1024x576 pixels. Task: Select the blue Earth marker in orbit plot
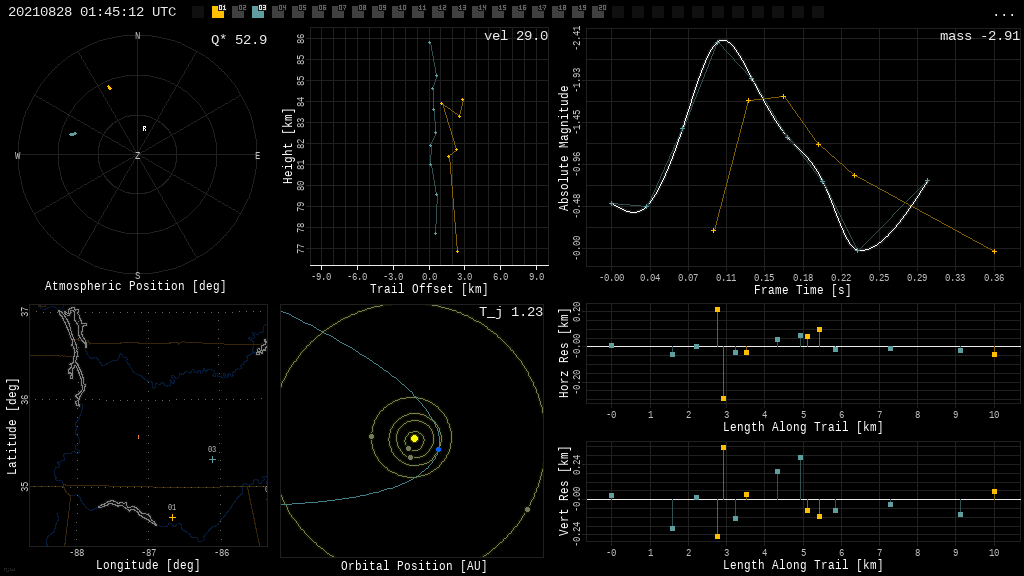coord(438,450)
